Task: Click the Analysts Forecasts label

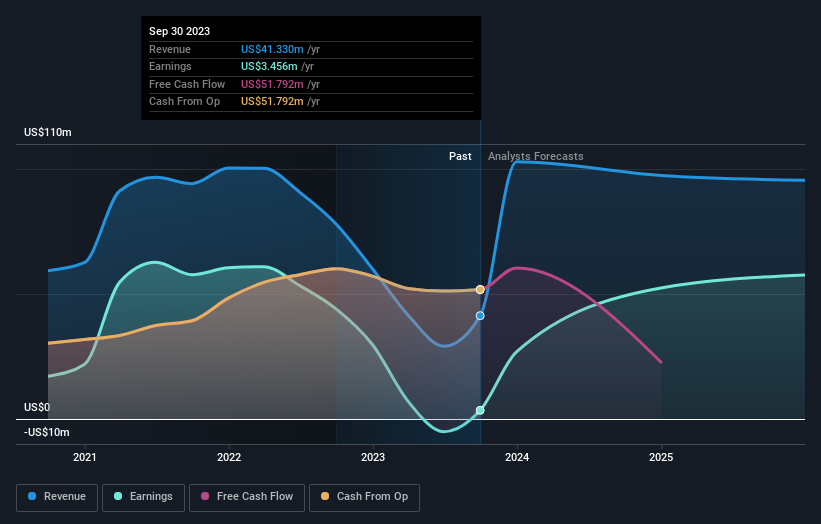Action: point(536,156)
